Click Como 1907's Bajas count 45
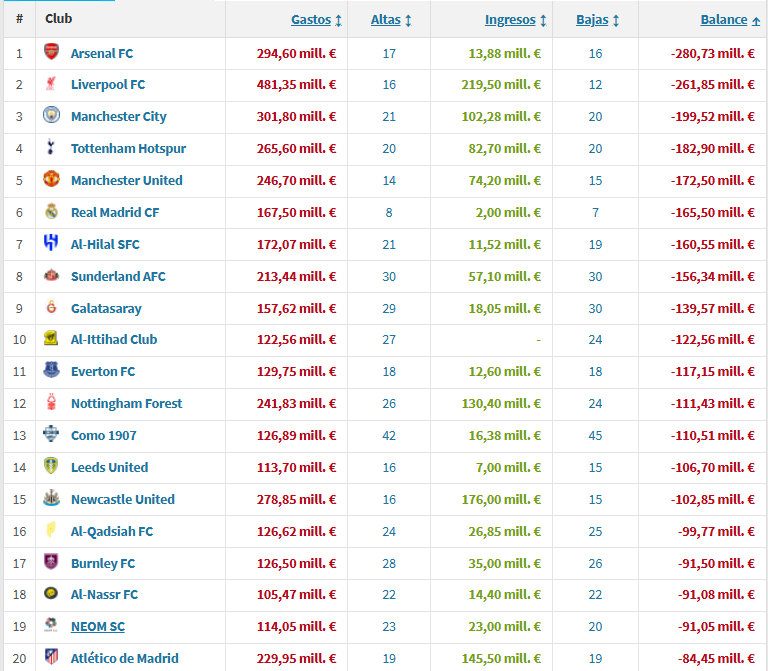This screenshot has width=768, height=671. point(595,435)
